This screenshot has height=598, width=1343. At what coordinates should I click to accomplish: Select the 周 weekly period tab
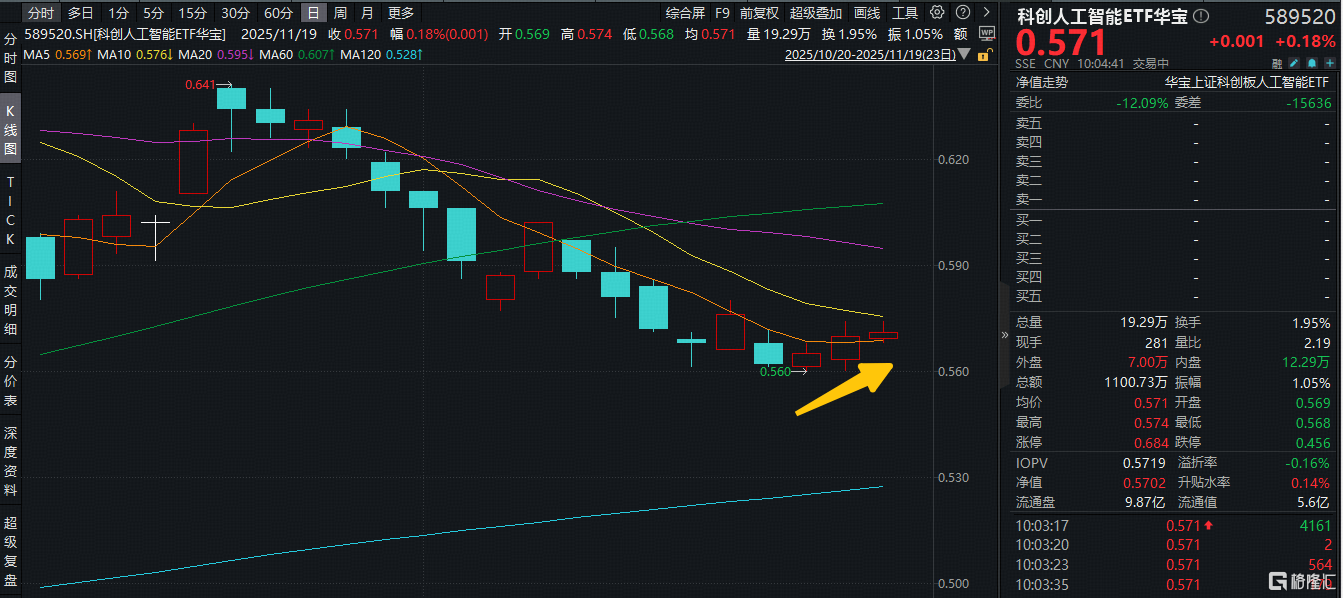click(x=341, y=13)
